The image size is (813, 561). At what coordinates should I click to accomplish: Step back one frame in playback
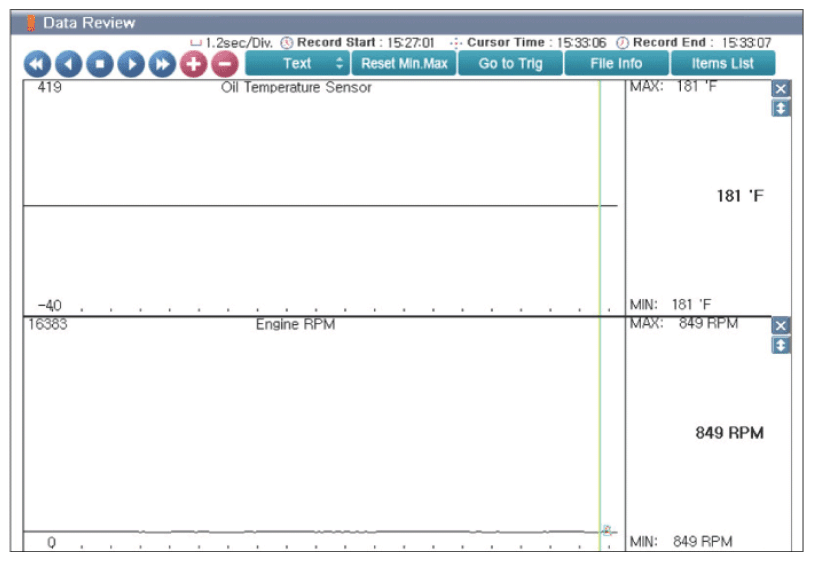pos(68,64)
